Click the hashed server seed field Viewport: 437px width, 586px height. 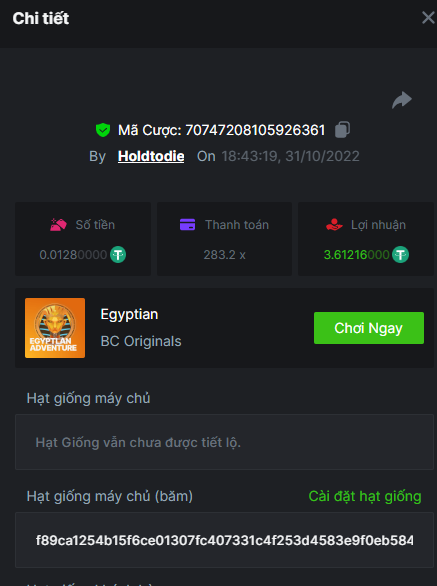pyautogui.click(x=224, y=540)
